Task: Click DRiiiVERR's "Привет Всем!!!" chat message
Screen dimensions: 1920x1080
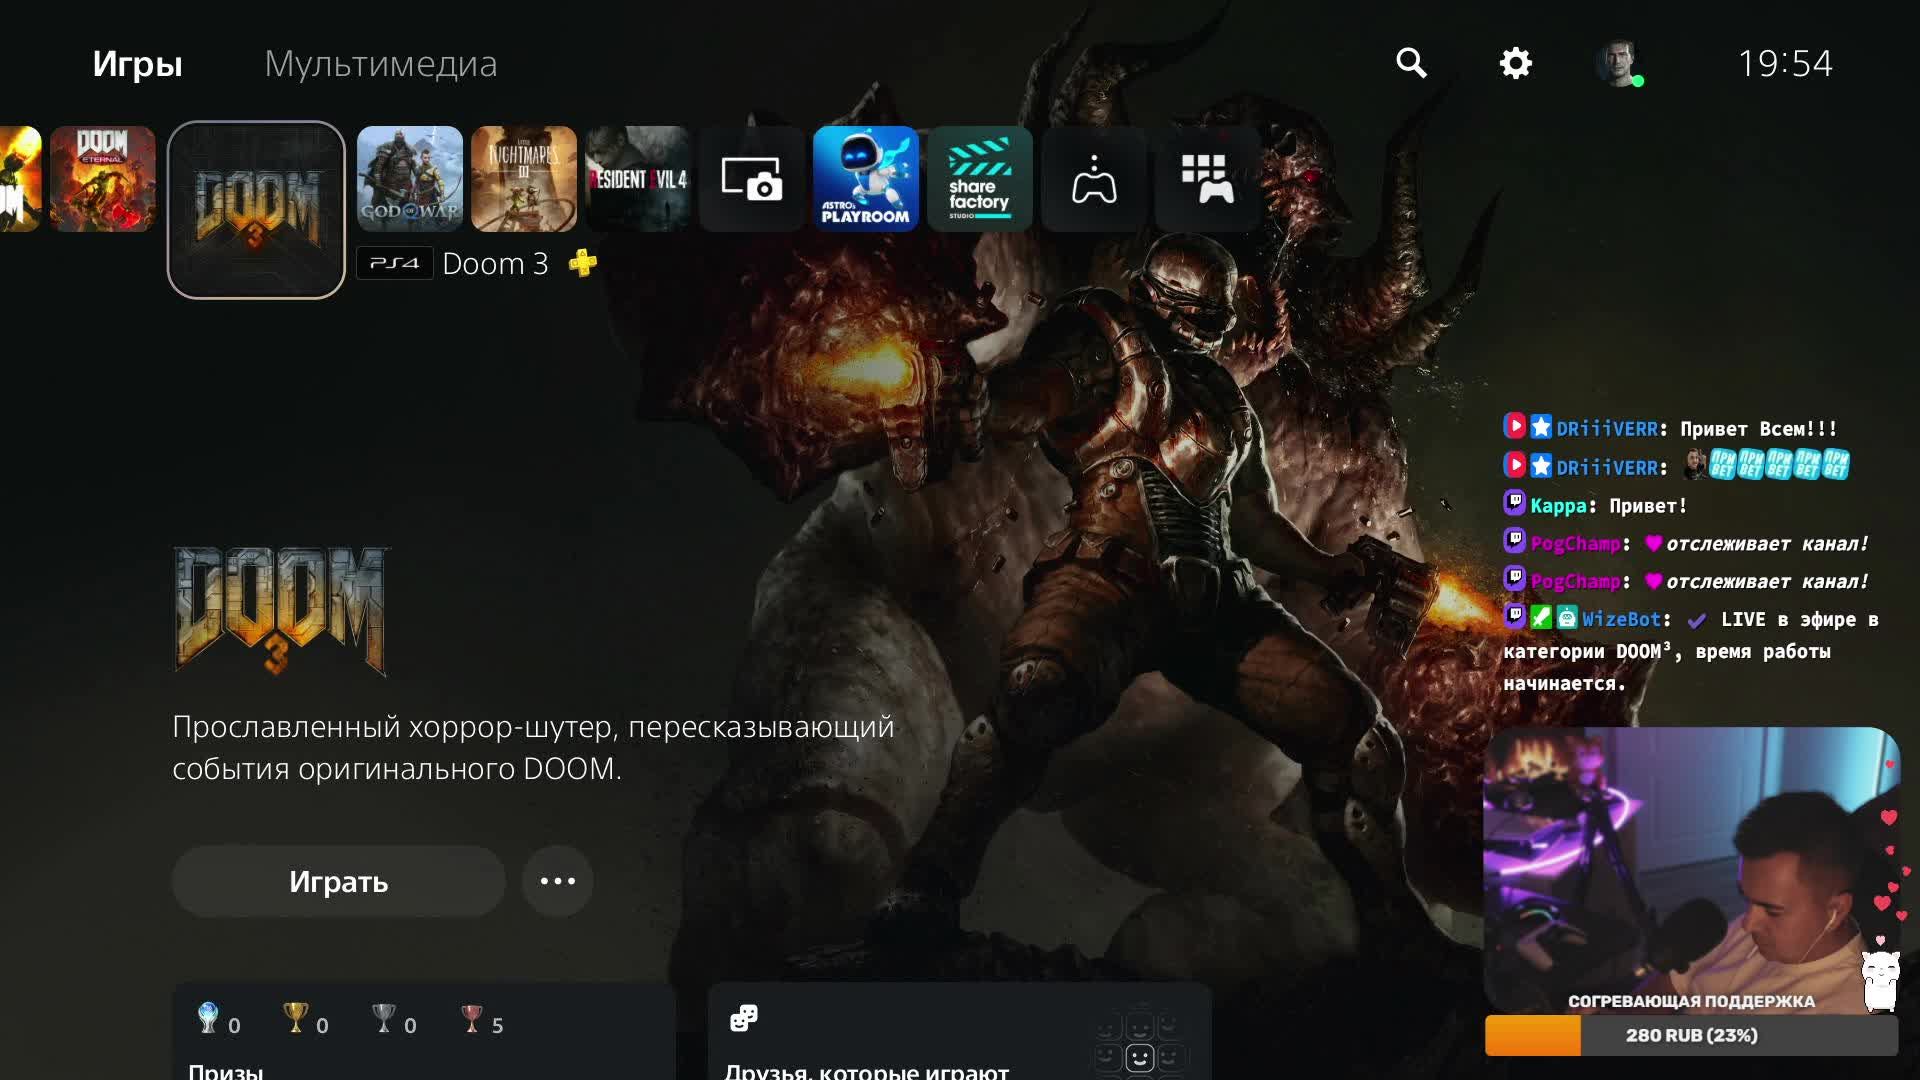Action: pos(1671,428)
